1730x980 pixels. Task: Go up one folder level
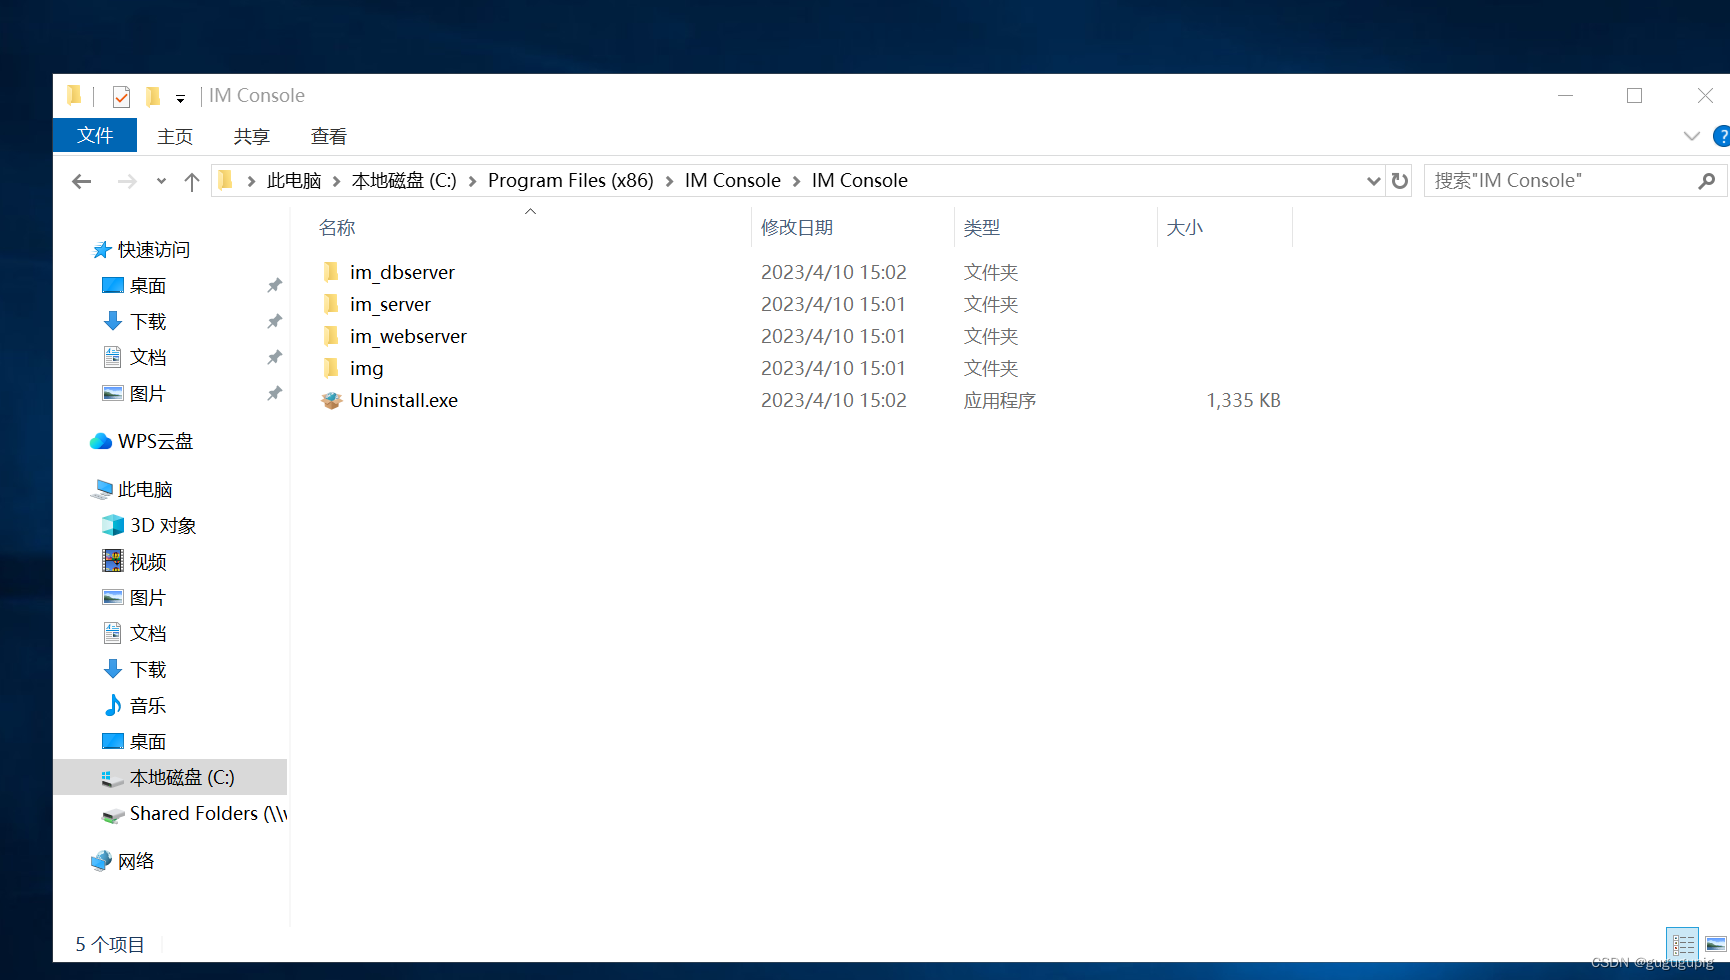(192, 181)
